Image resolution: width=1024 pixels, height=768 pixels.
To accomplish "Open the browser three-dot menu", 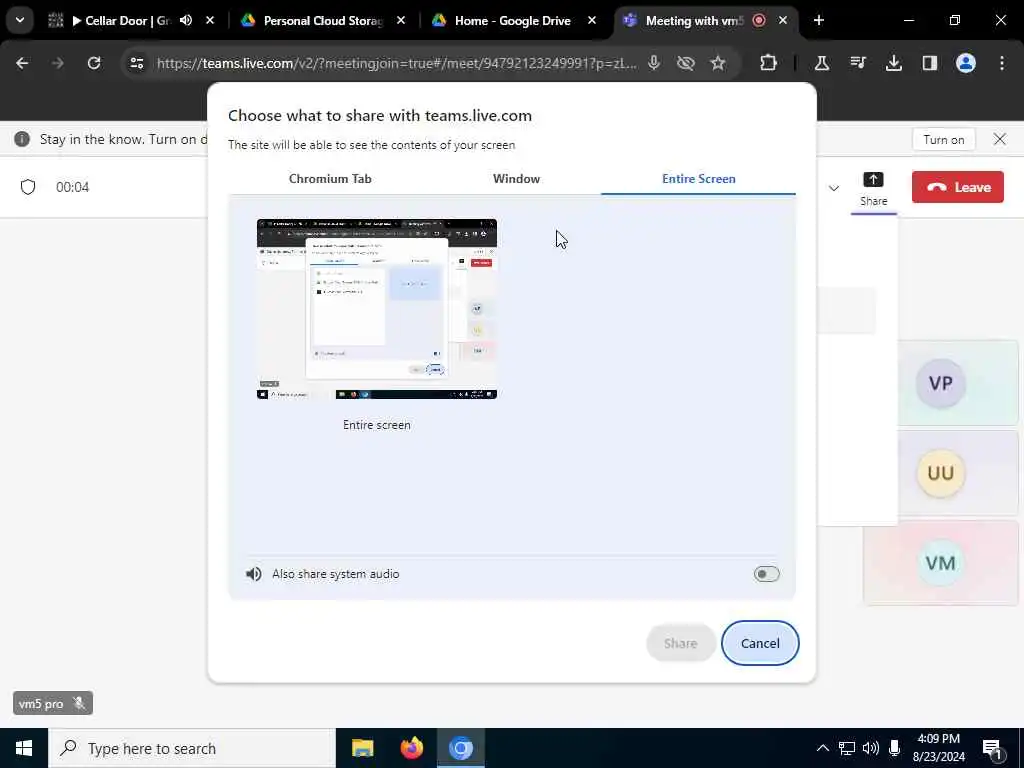I will 1001,63.
